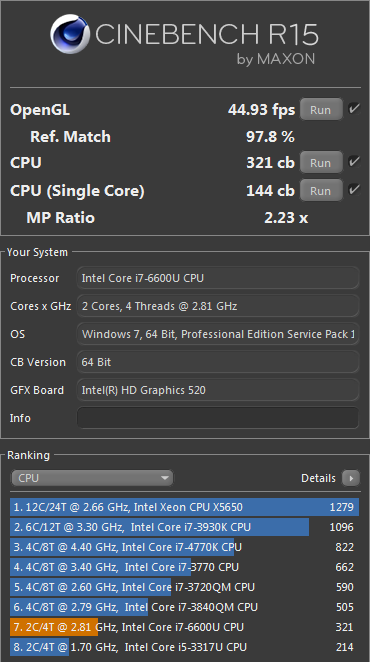Run the CPU Single Core test

(321, 190)
